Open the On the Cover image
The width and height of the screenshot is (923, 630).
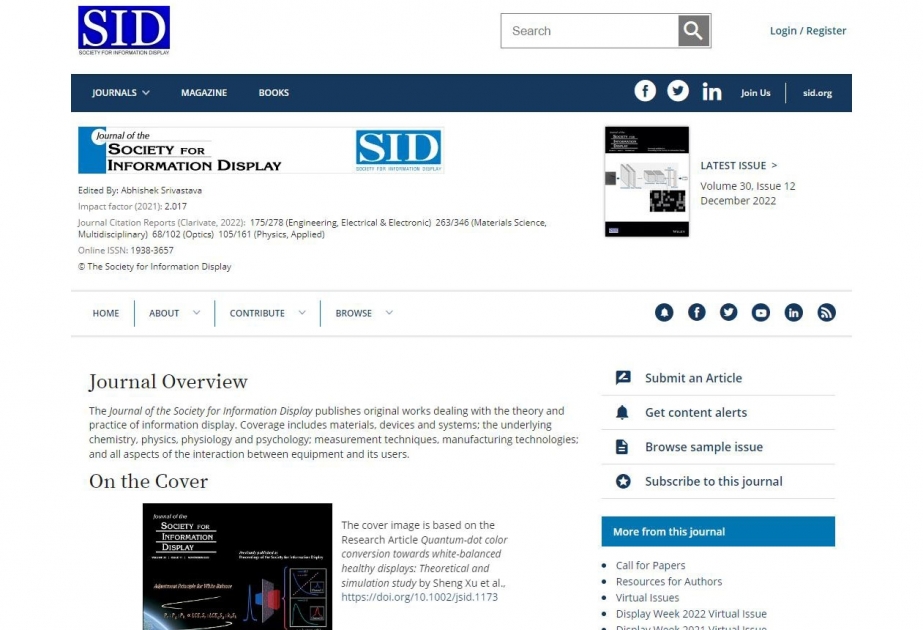[x=237, y=566]
